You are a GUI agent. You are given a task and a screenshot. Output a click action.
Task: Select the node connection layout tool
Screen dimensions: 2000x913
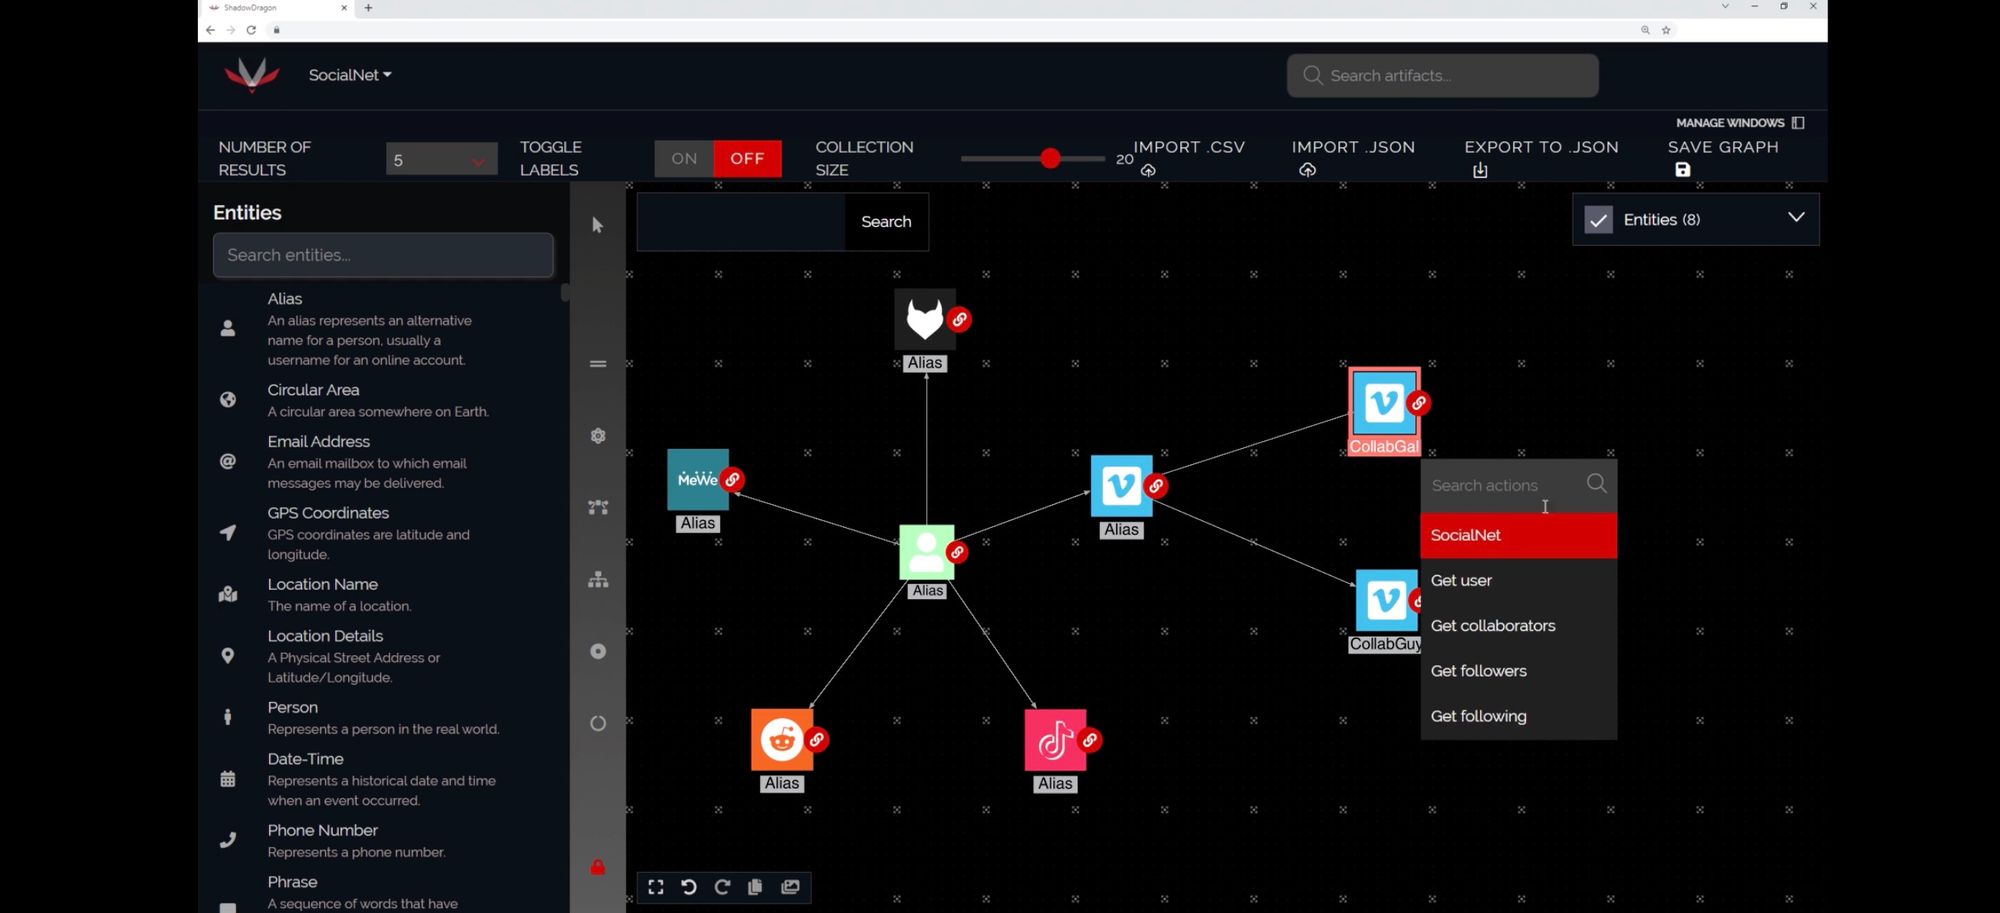[x=597, y=507]
